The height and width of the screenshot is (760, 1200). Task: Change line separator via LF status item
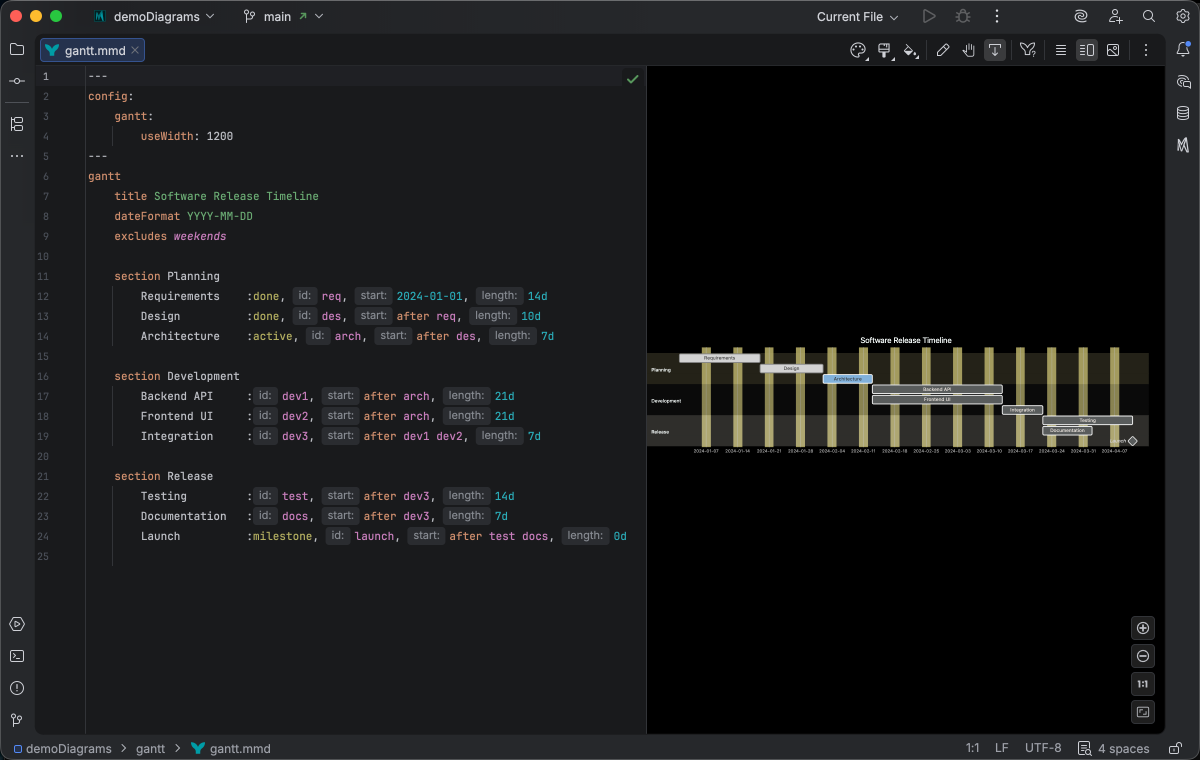point(1002,748)
